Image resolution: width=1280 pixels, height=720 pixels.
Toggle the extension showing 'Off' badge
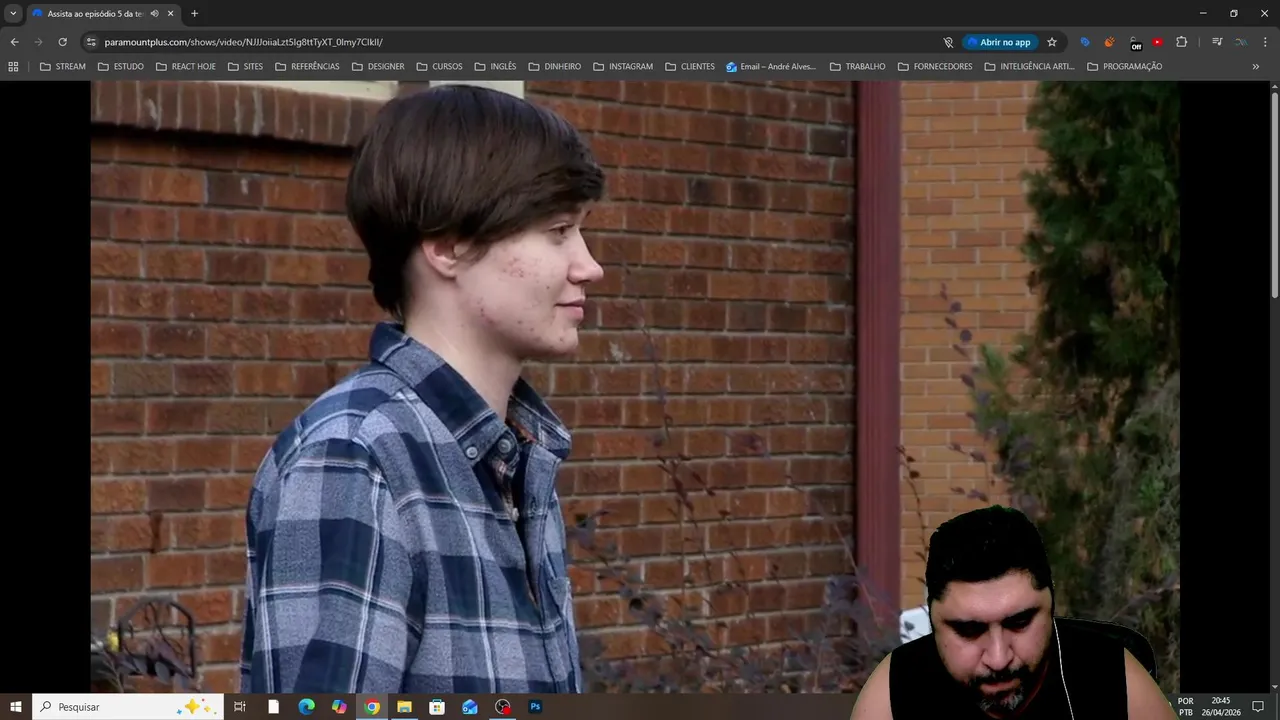pos(1134,43)
